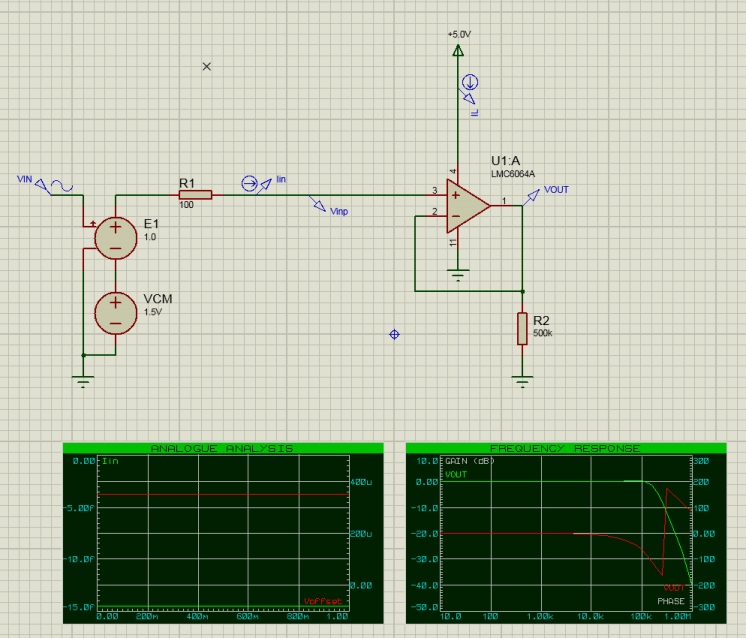Select the Vinp voltage probe arrow

(x=318, y=205)
